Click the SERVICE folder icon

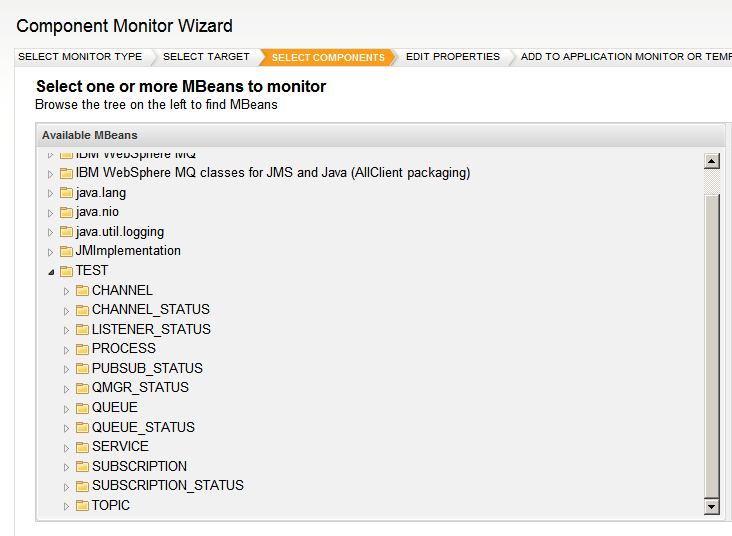coord(82,447)
